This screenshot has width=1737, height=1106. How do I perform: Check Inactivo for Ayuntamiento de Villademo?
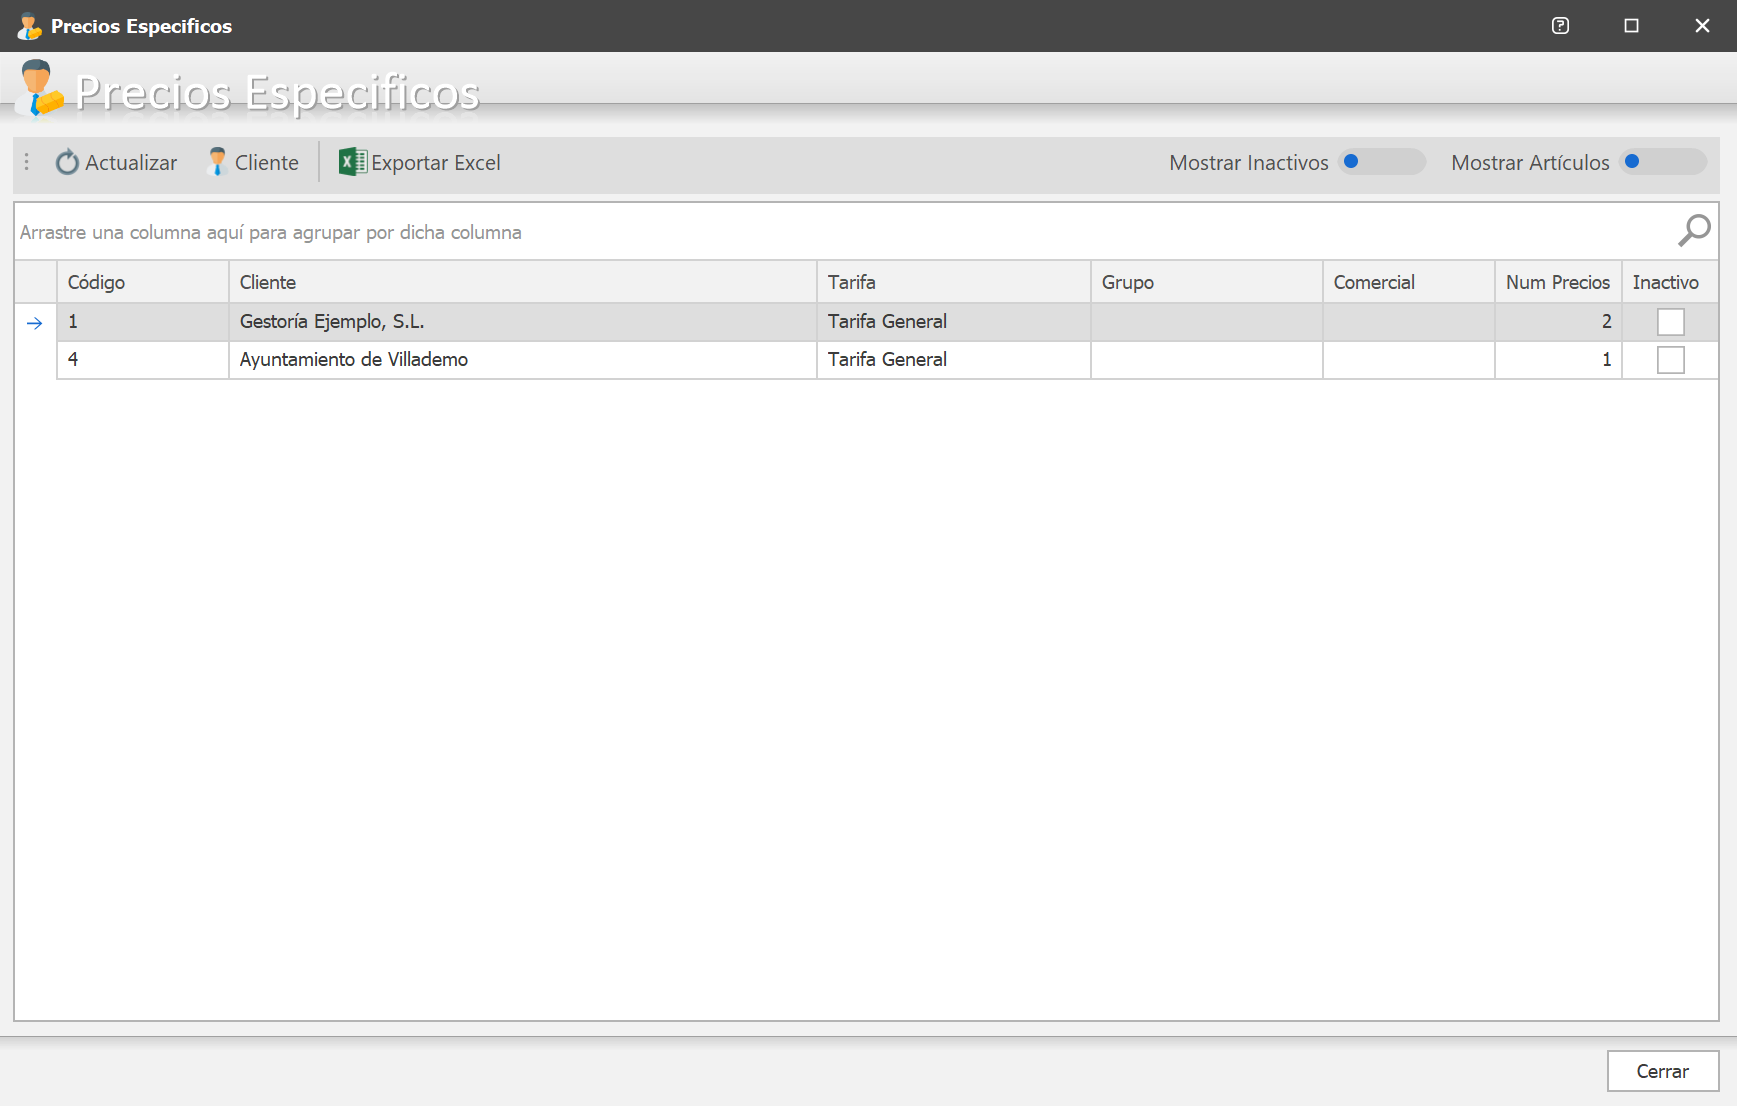pyautogui.click(x=1670, y=360)
